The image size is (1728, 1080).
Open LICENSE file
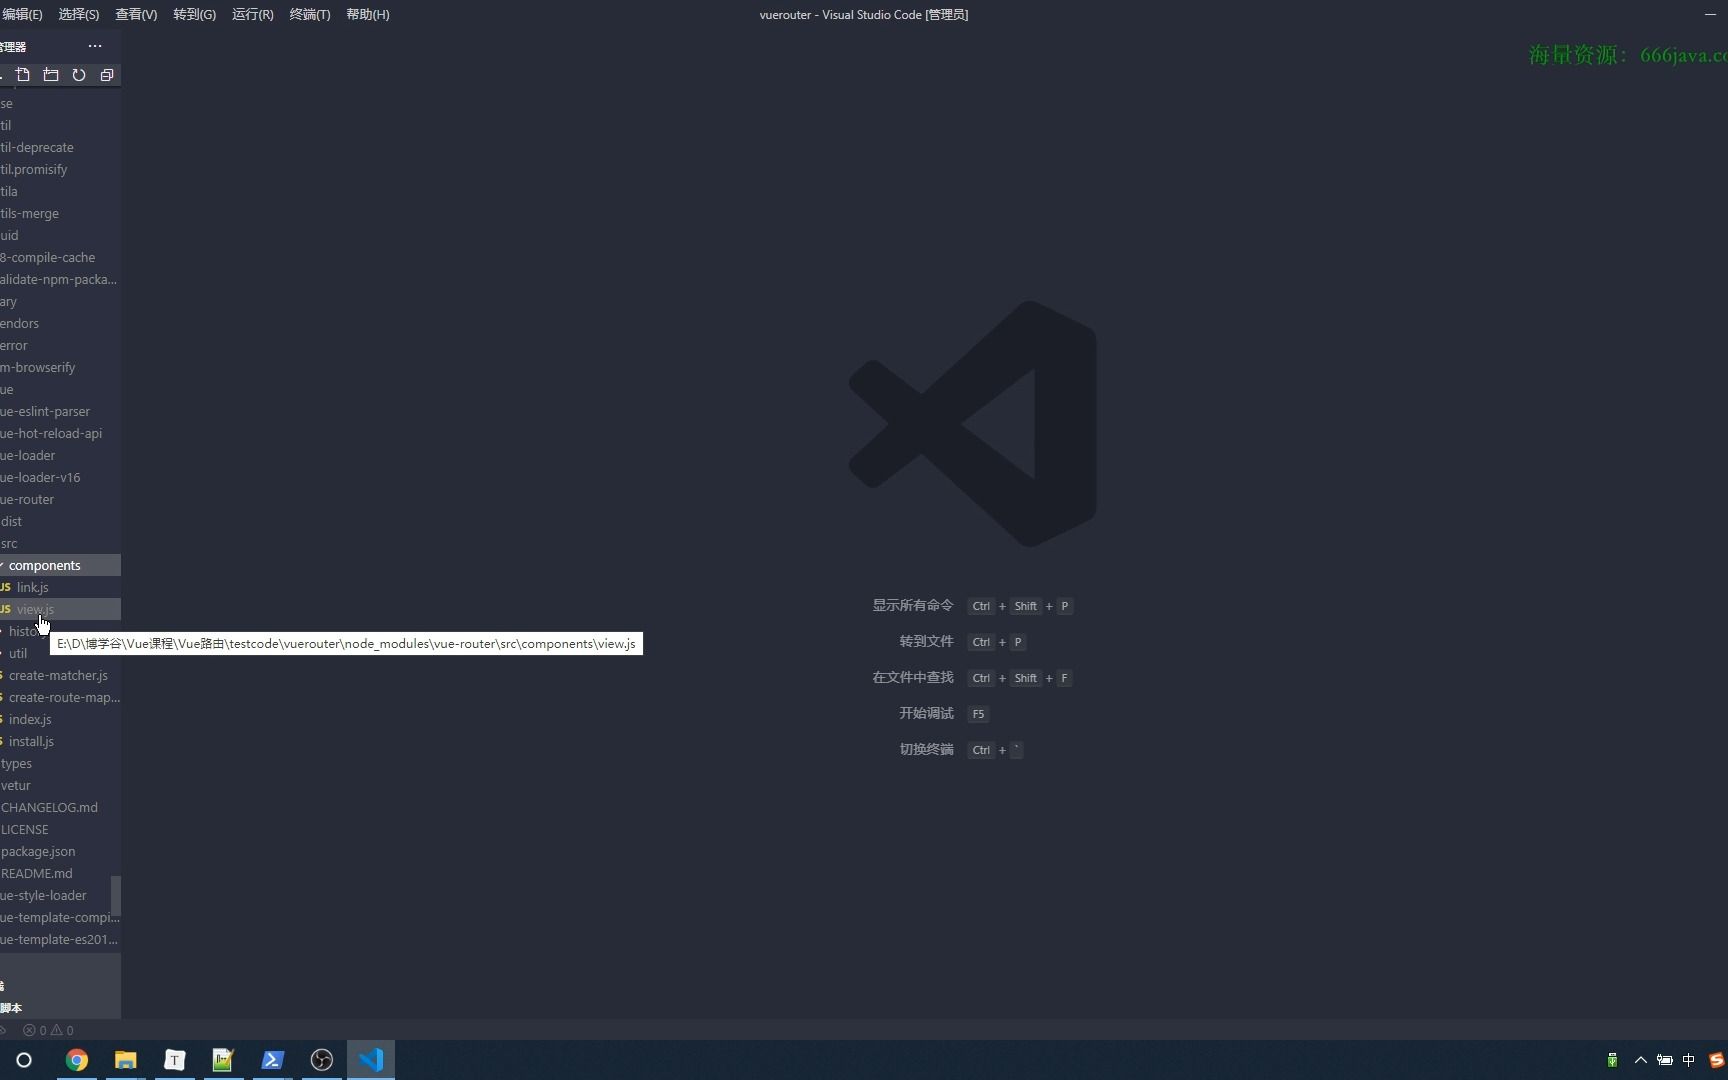[x=60, y=829]
